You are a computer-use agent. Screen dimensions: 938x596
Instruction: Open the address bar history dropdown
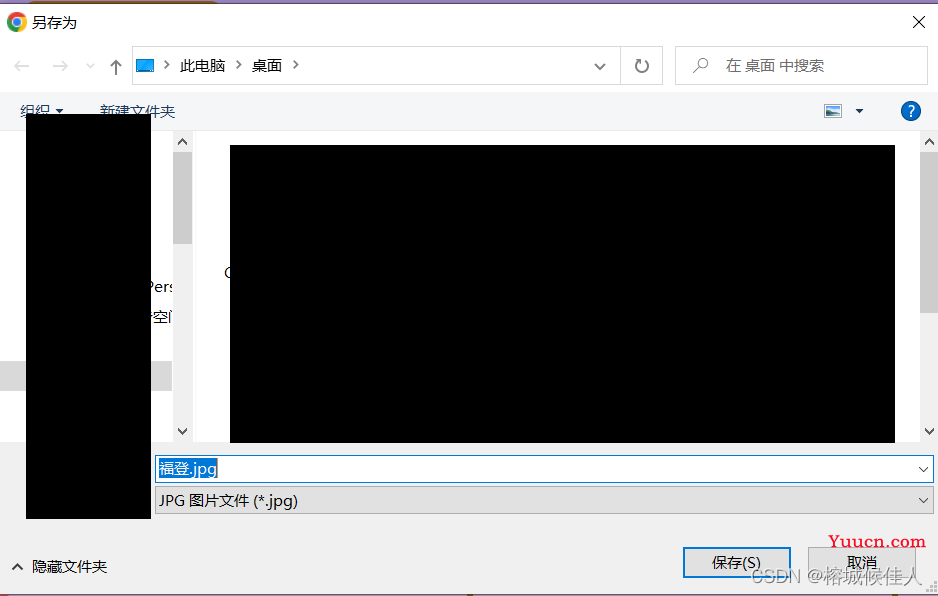pos(599,66)
